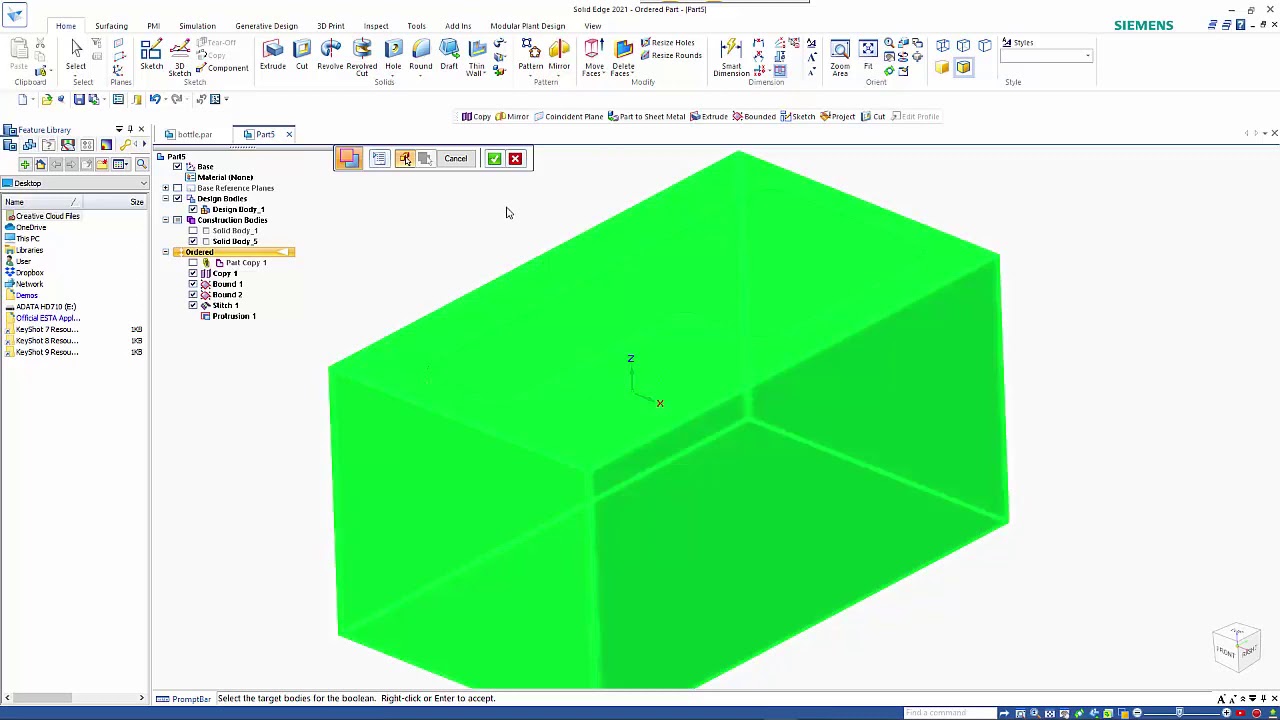The width and height of the screenshot is (1280, 720).
Task: Click the orientation view cube
Action: pos(1237,648)
